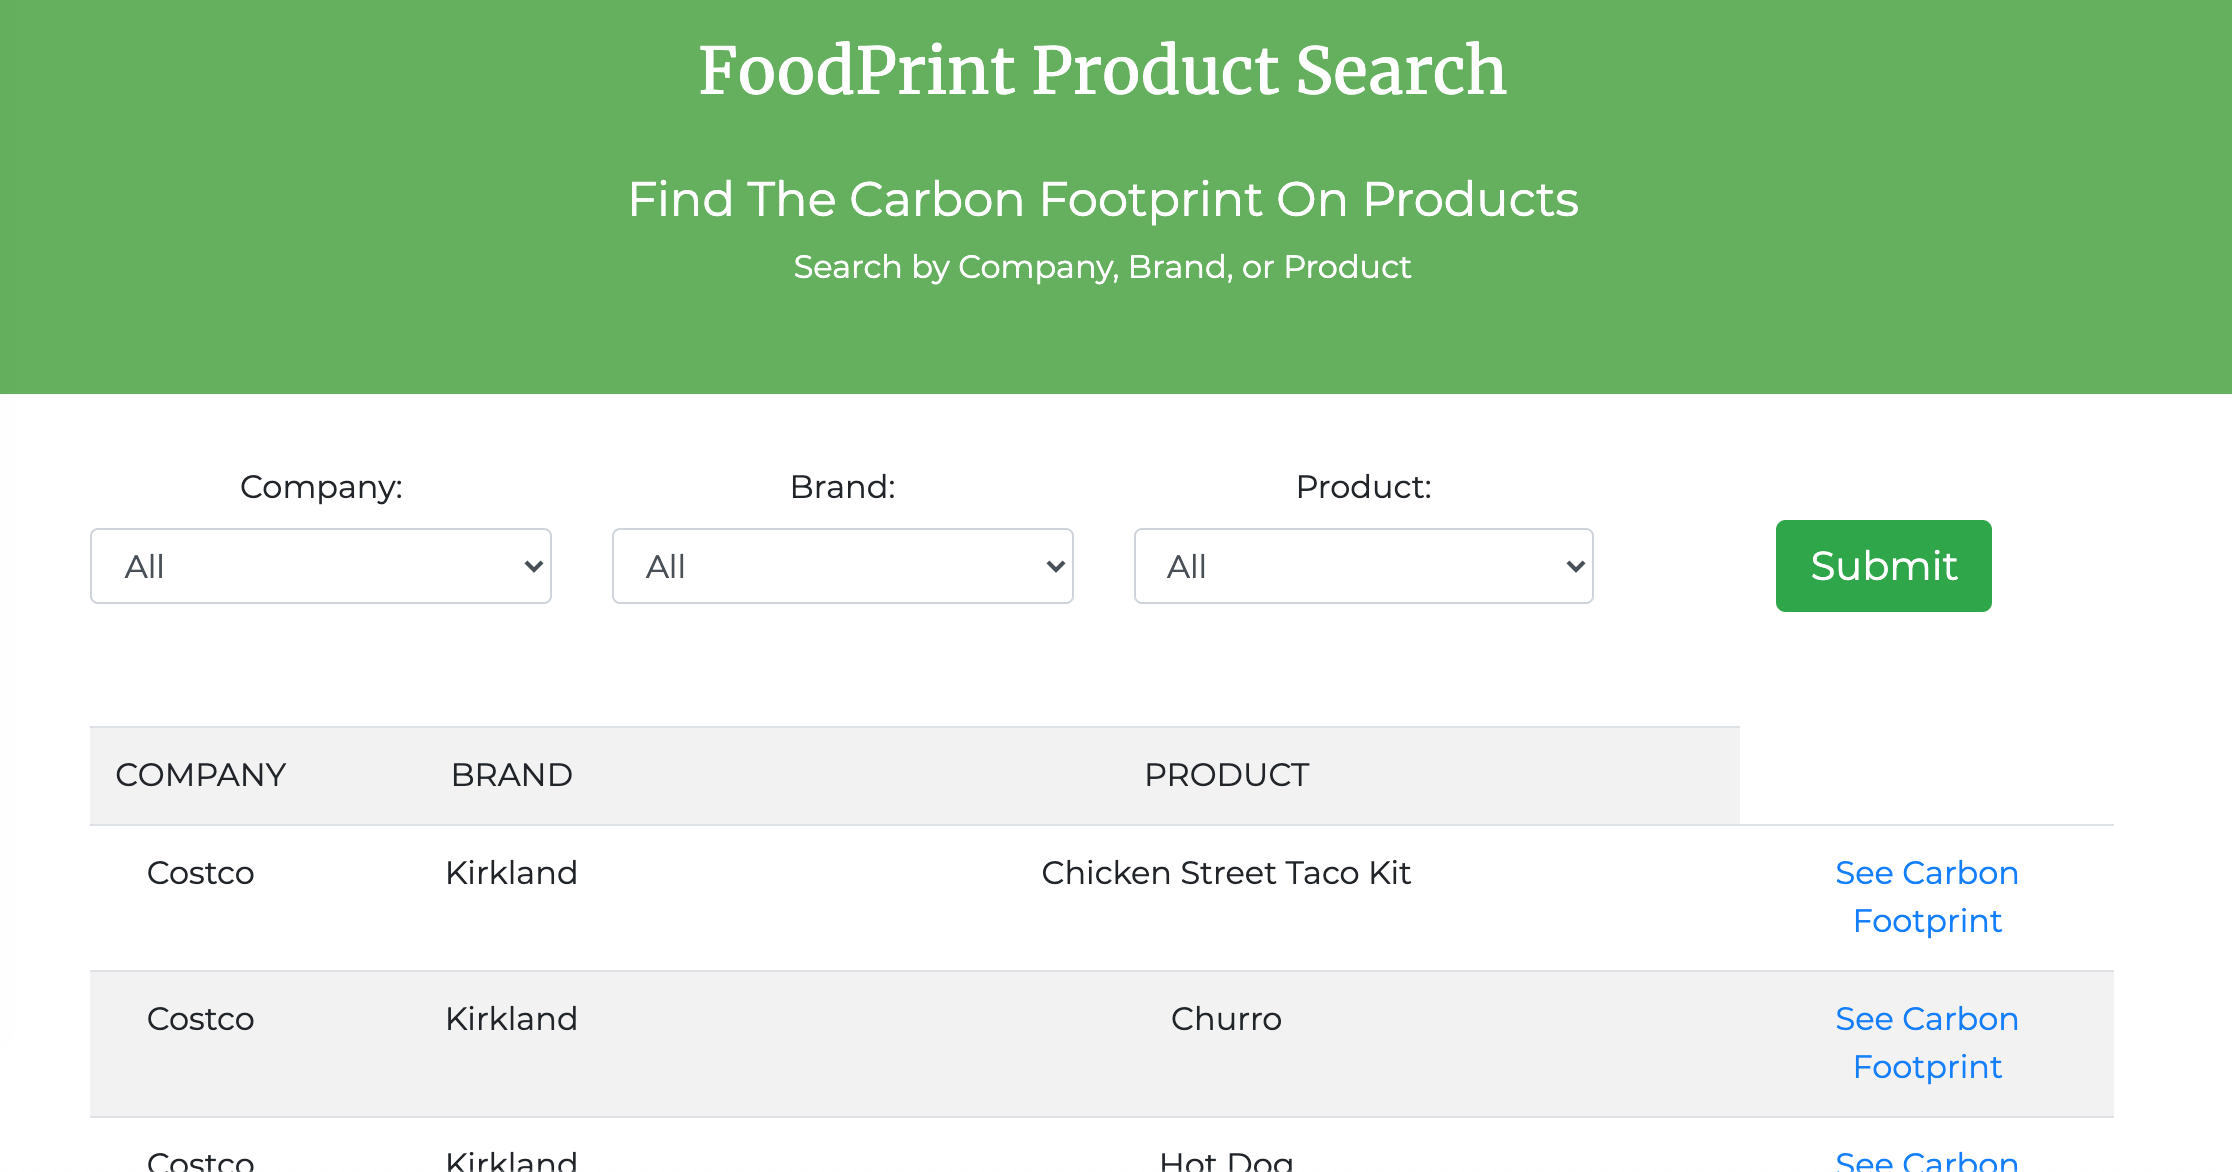2232x1172 pixels.
Task: Open carbon footprint link in Hot Dog row
Action: 1926,1160
